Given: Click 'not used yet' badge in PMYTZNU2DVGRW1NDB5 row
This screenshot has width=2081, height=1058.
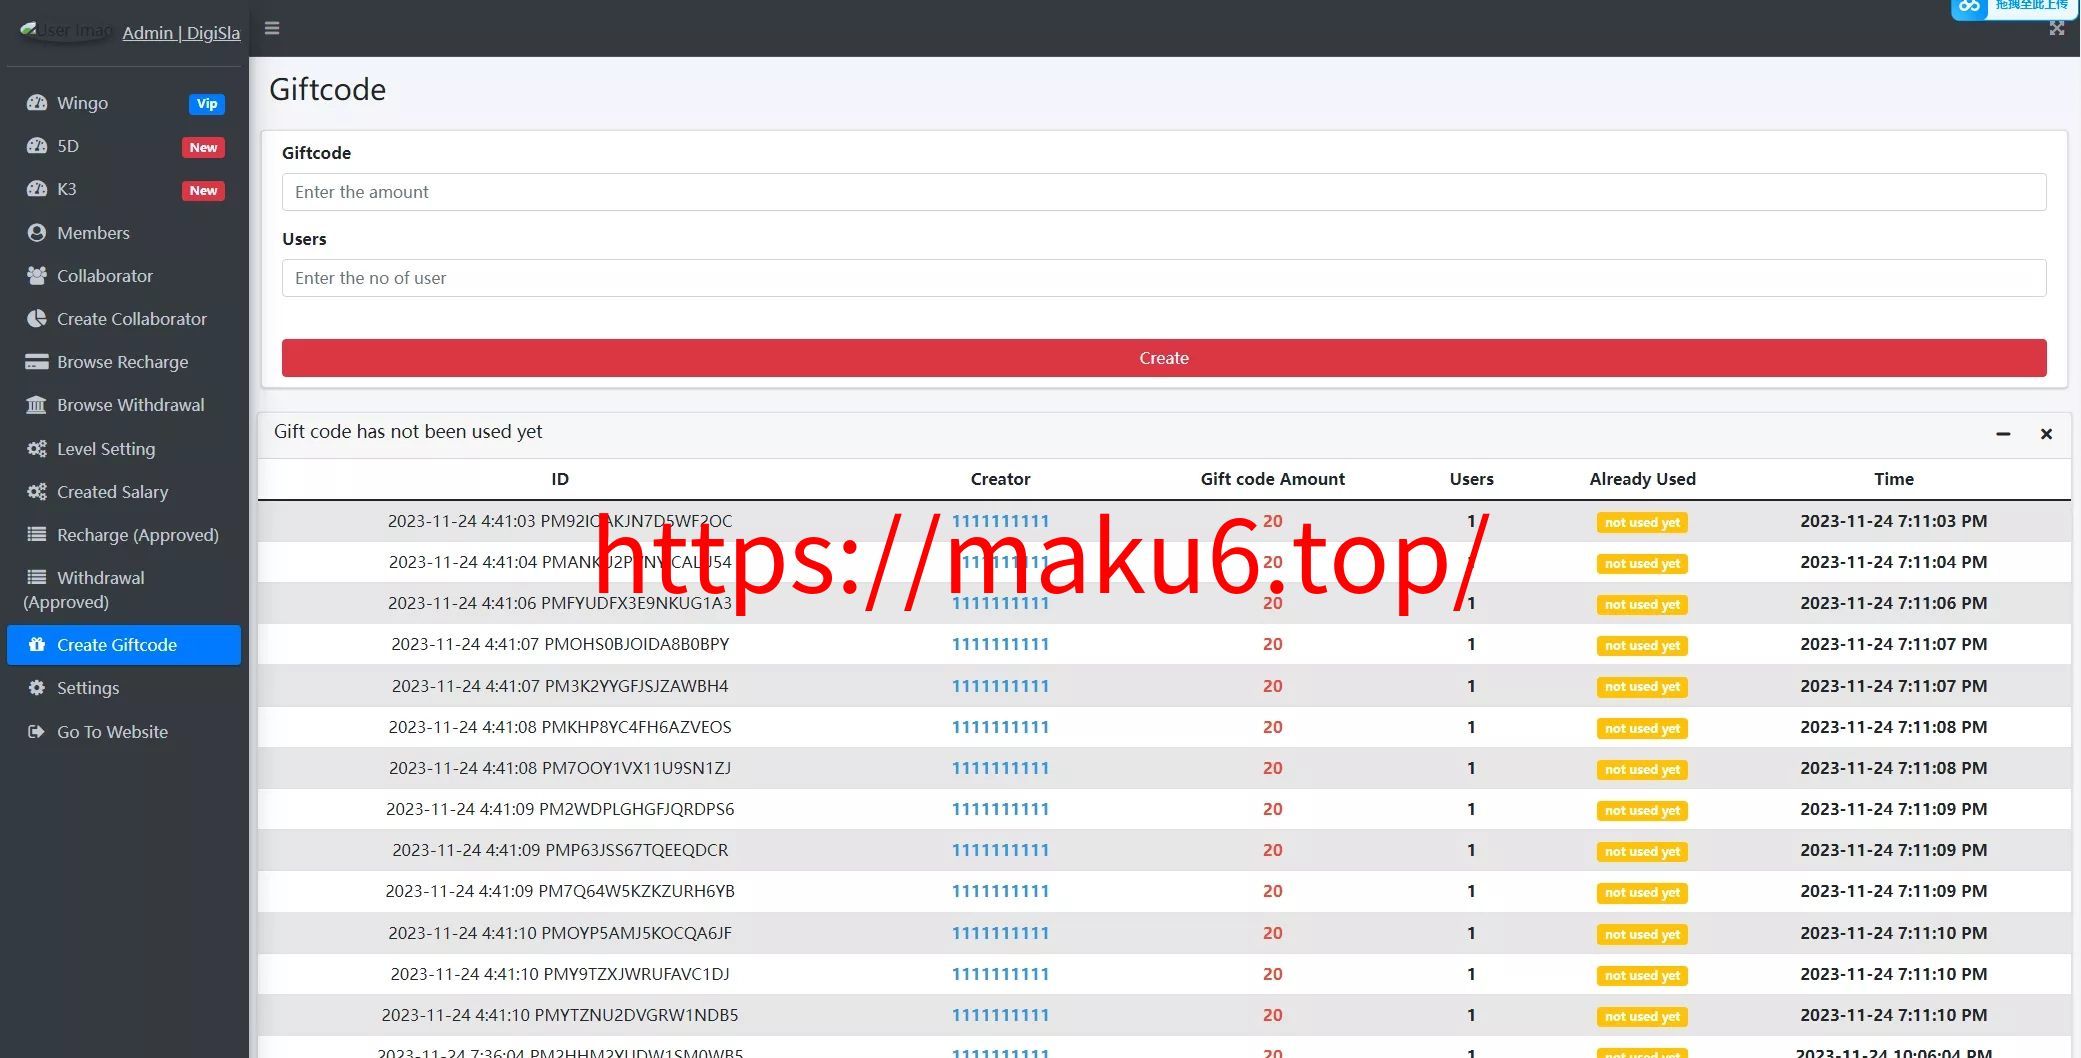Looking at the screenshot, I should tap(1642, 1017).
